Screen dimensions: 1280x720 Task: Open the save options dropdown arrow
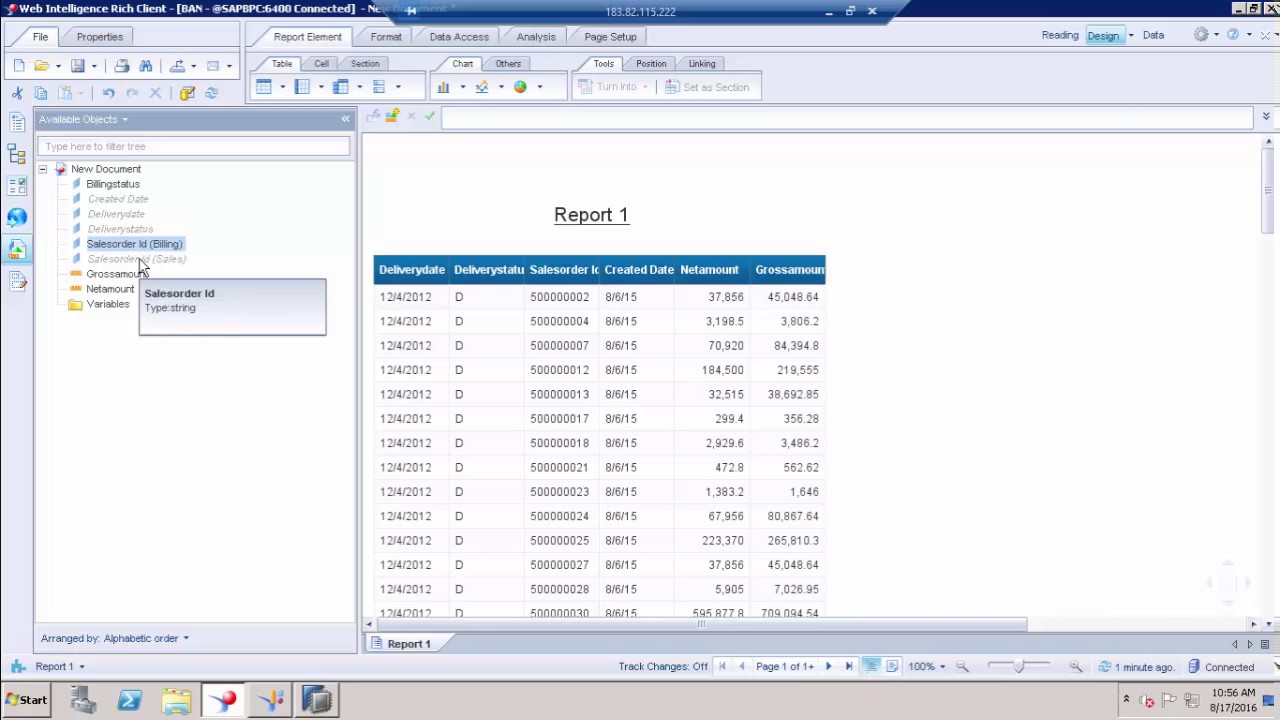tap(94, 66)
